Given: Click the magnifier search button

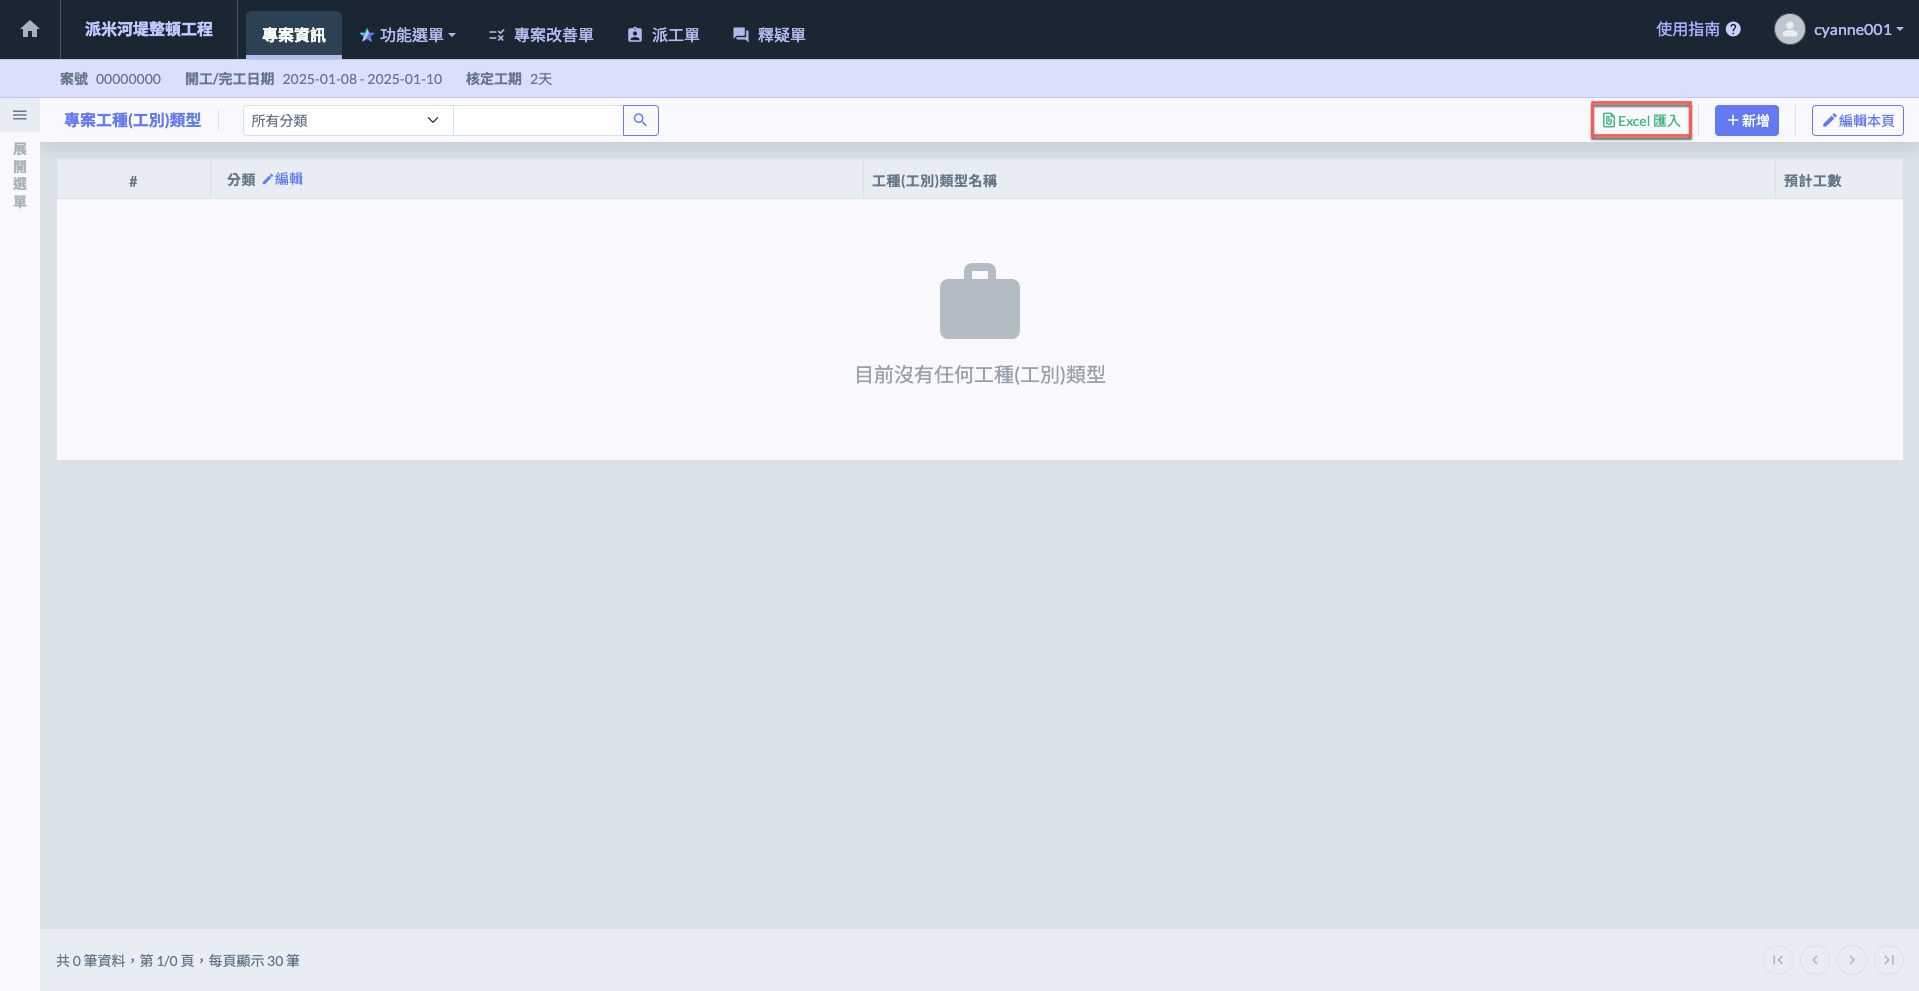Looking at the screenshot, I should click(640, 120).
